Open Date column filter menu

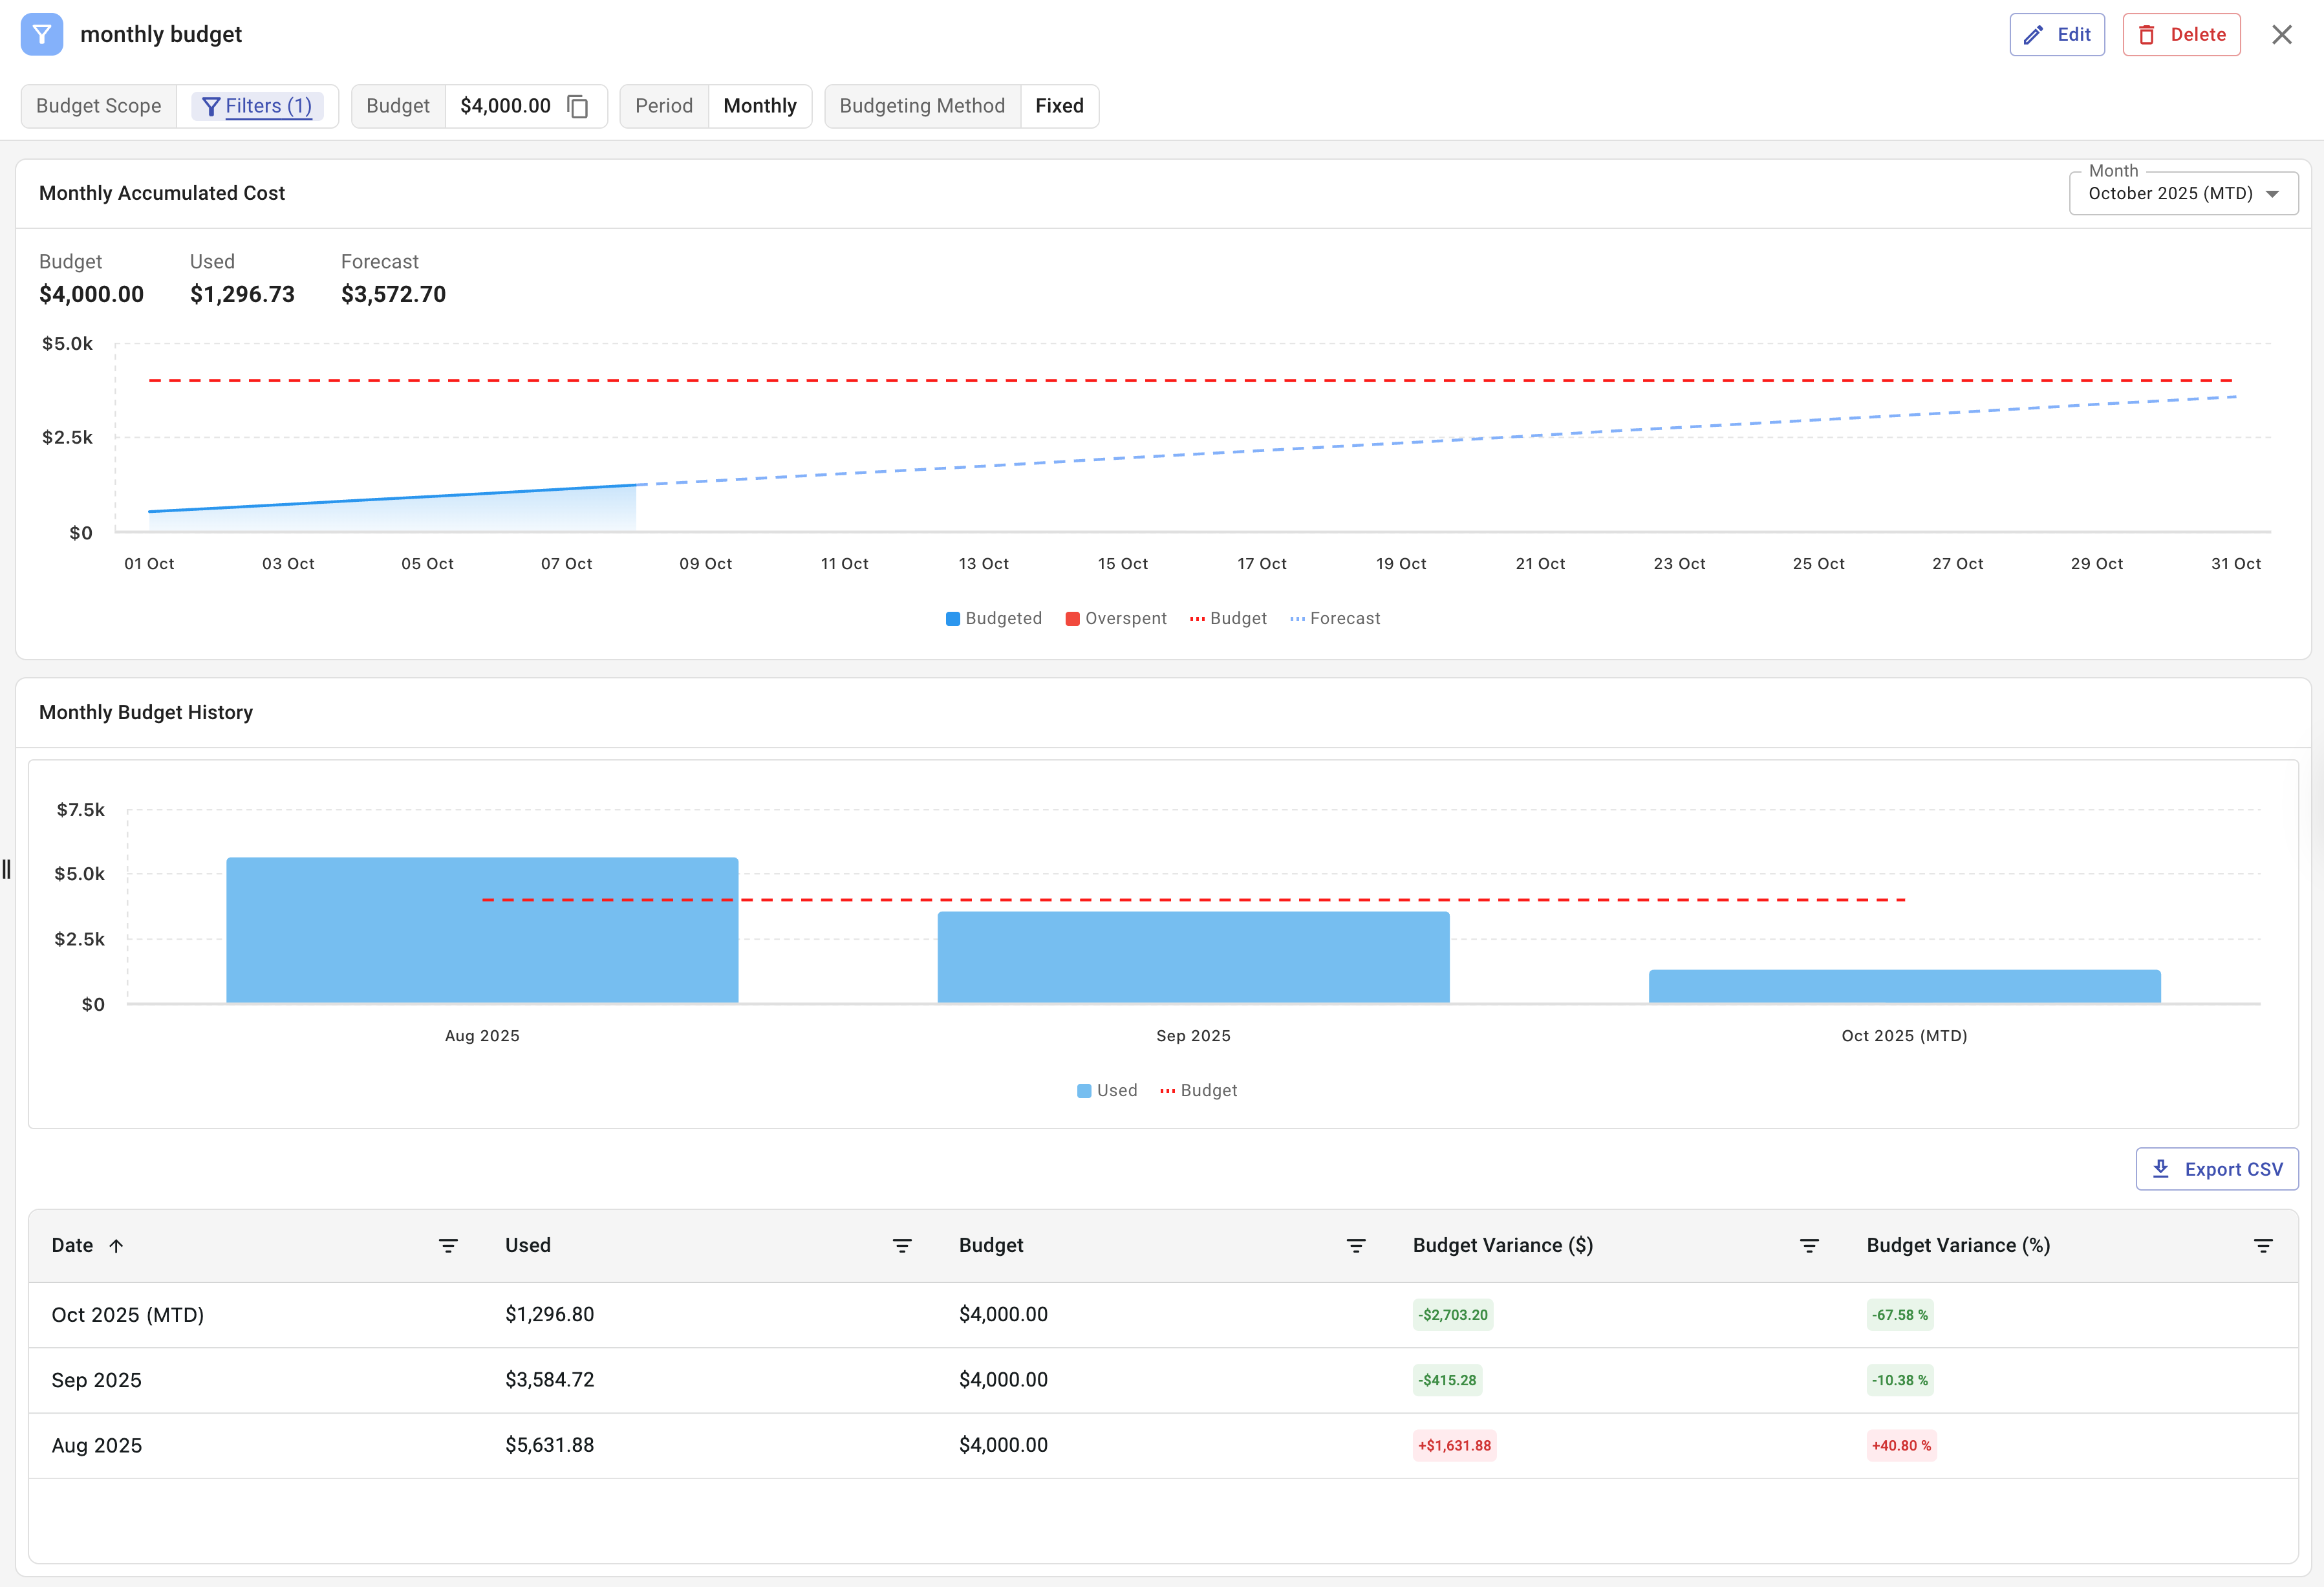[x=448, y=1245]
